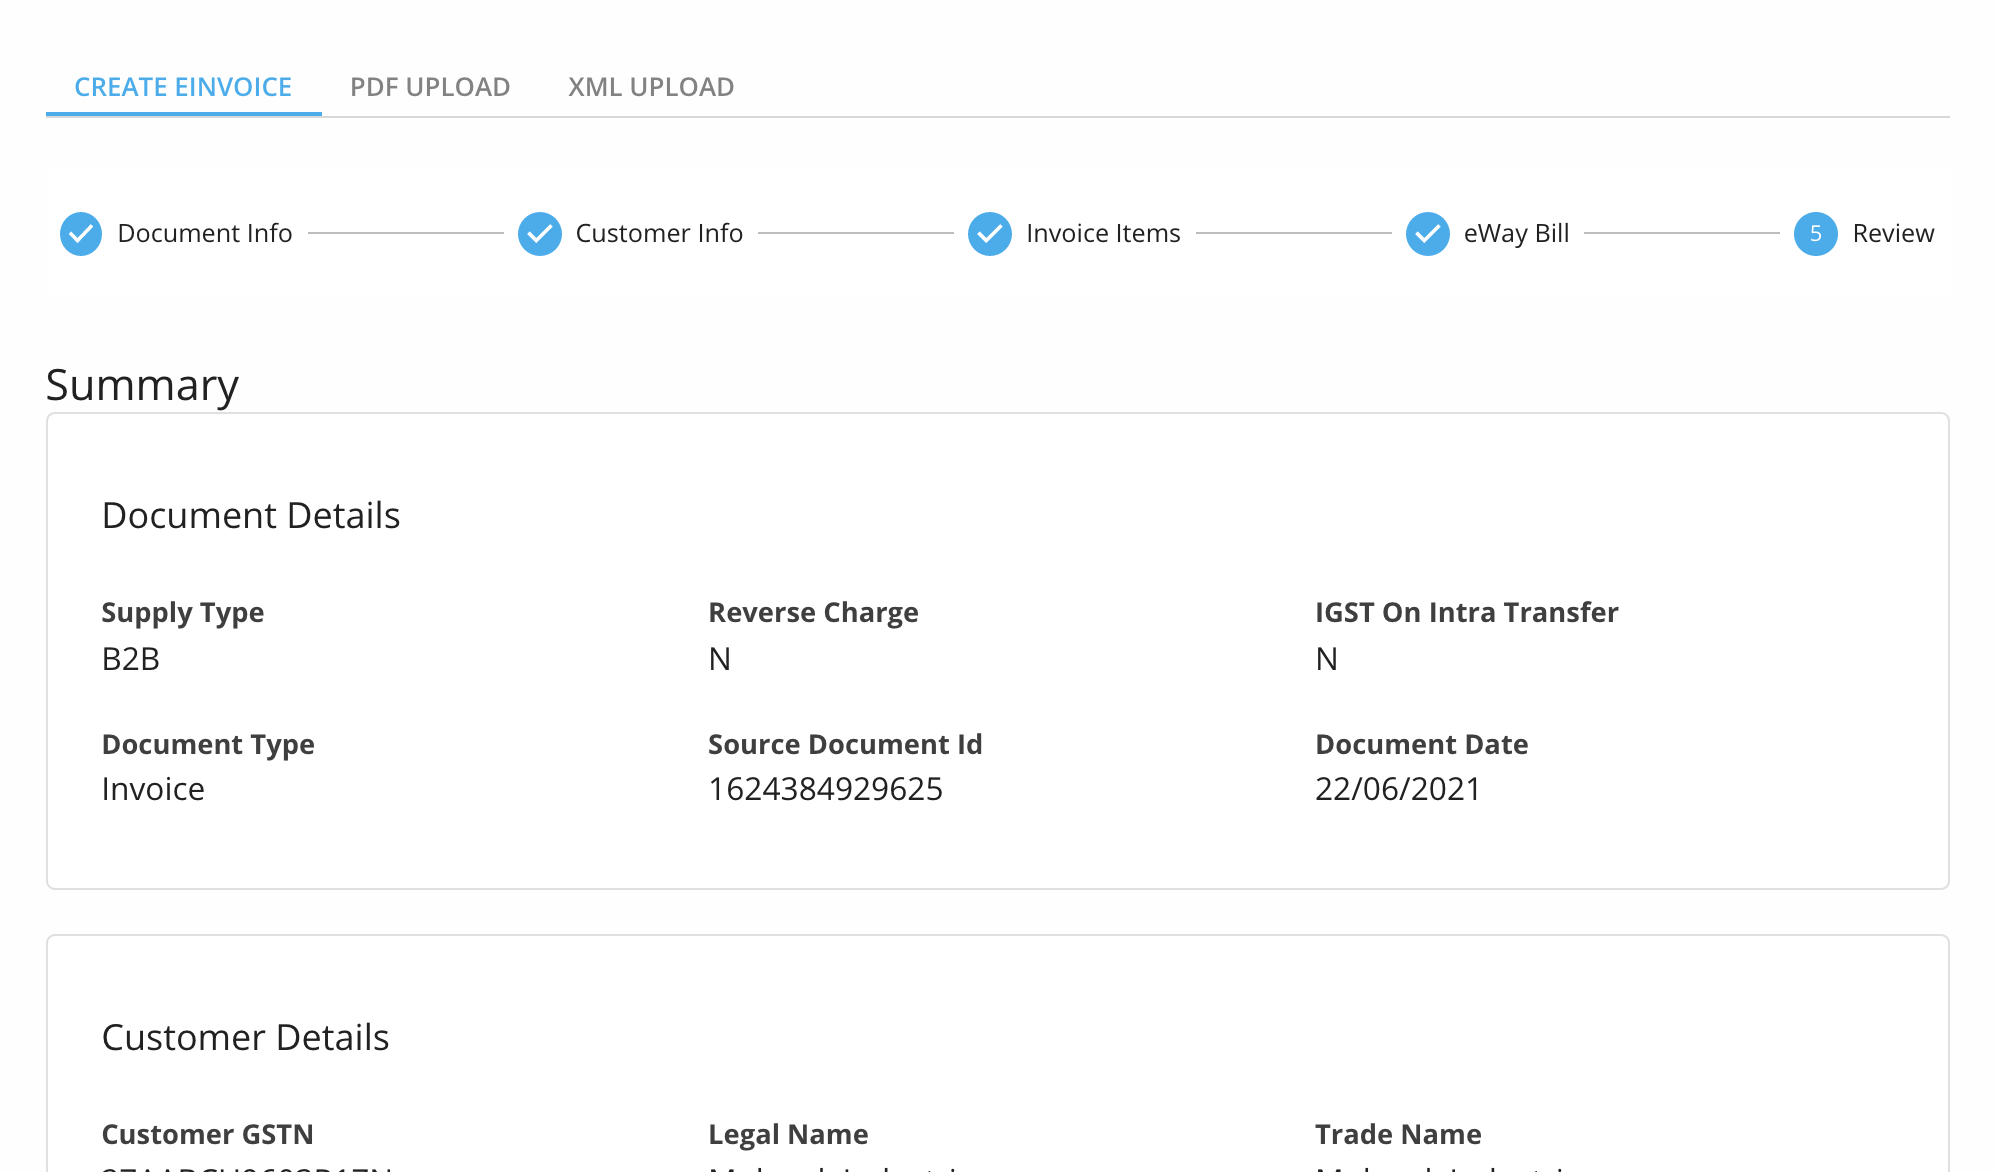
Task: Switch to the PDF Upload tab
Action: [x=430, y=87]
